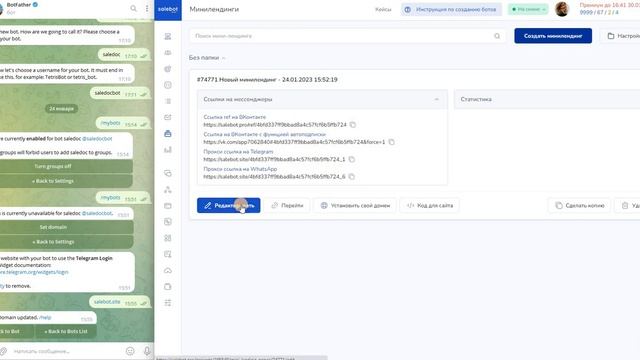Viewport: 640px width, 360px height.
Task: Select the highlighted blue minilanding sidebar icon
Action: coord(168,133)
